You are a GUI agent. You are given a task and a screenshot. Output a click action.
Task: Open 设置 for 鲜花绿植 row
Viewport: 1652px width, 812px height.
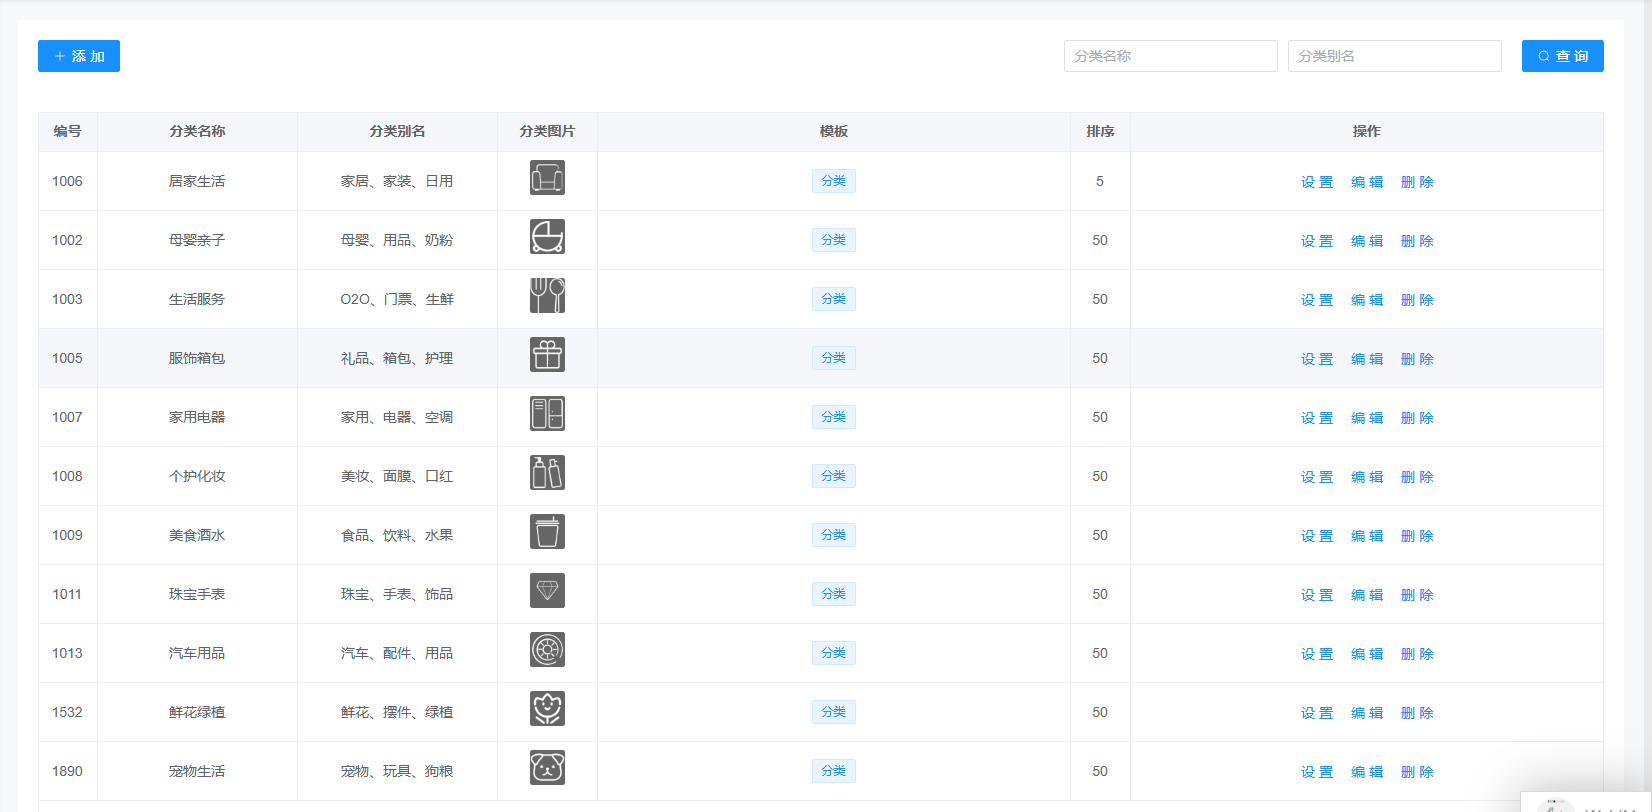tap(1317, 713)
